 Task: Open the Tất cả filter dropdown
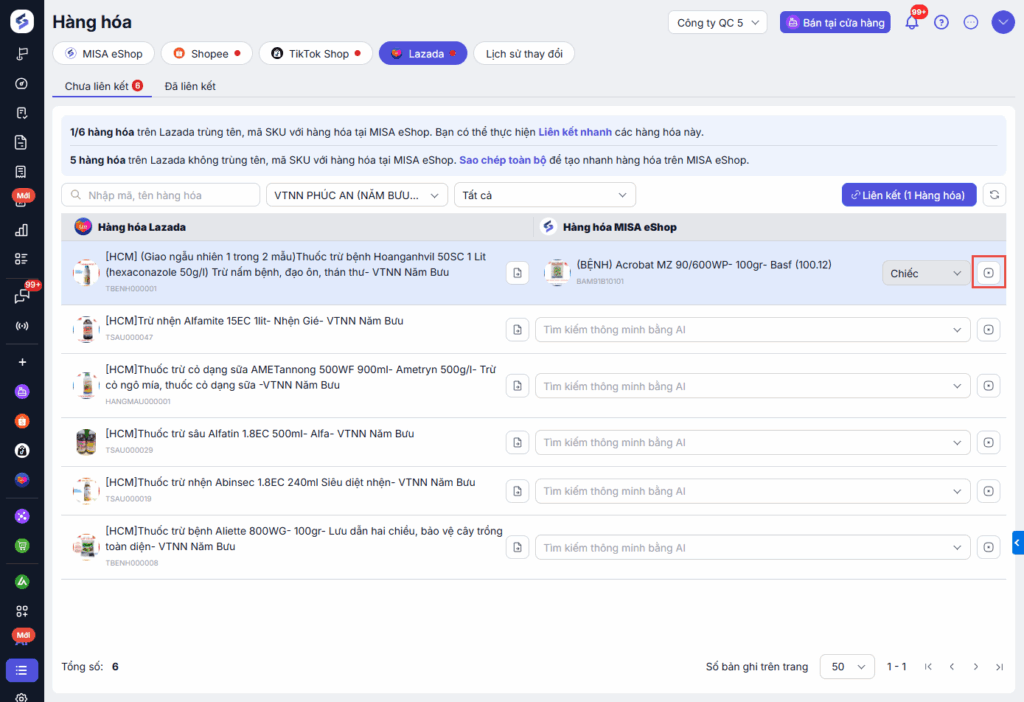(x=544, y=195)
